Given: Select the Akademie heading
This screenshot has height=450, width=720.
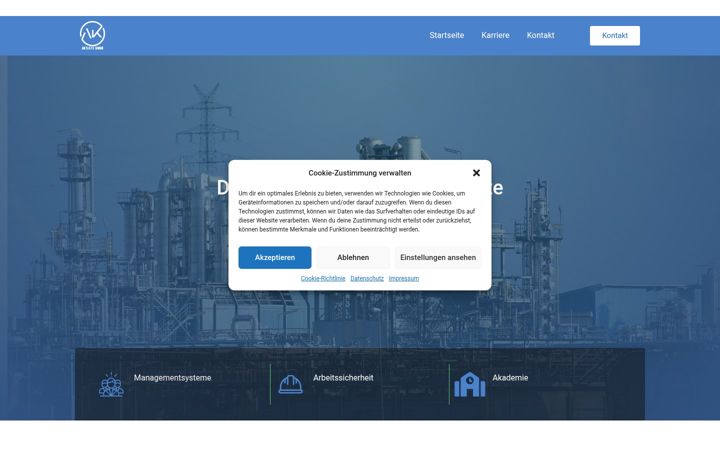Looking at the screenshot, I should coord(510,377).
